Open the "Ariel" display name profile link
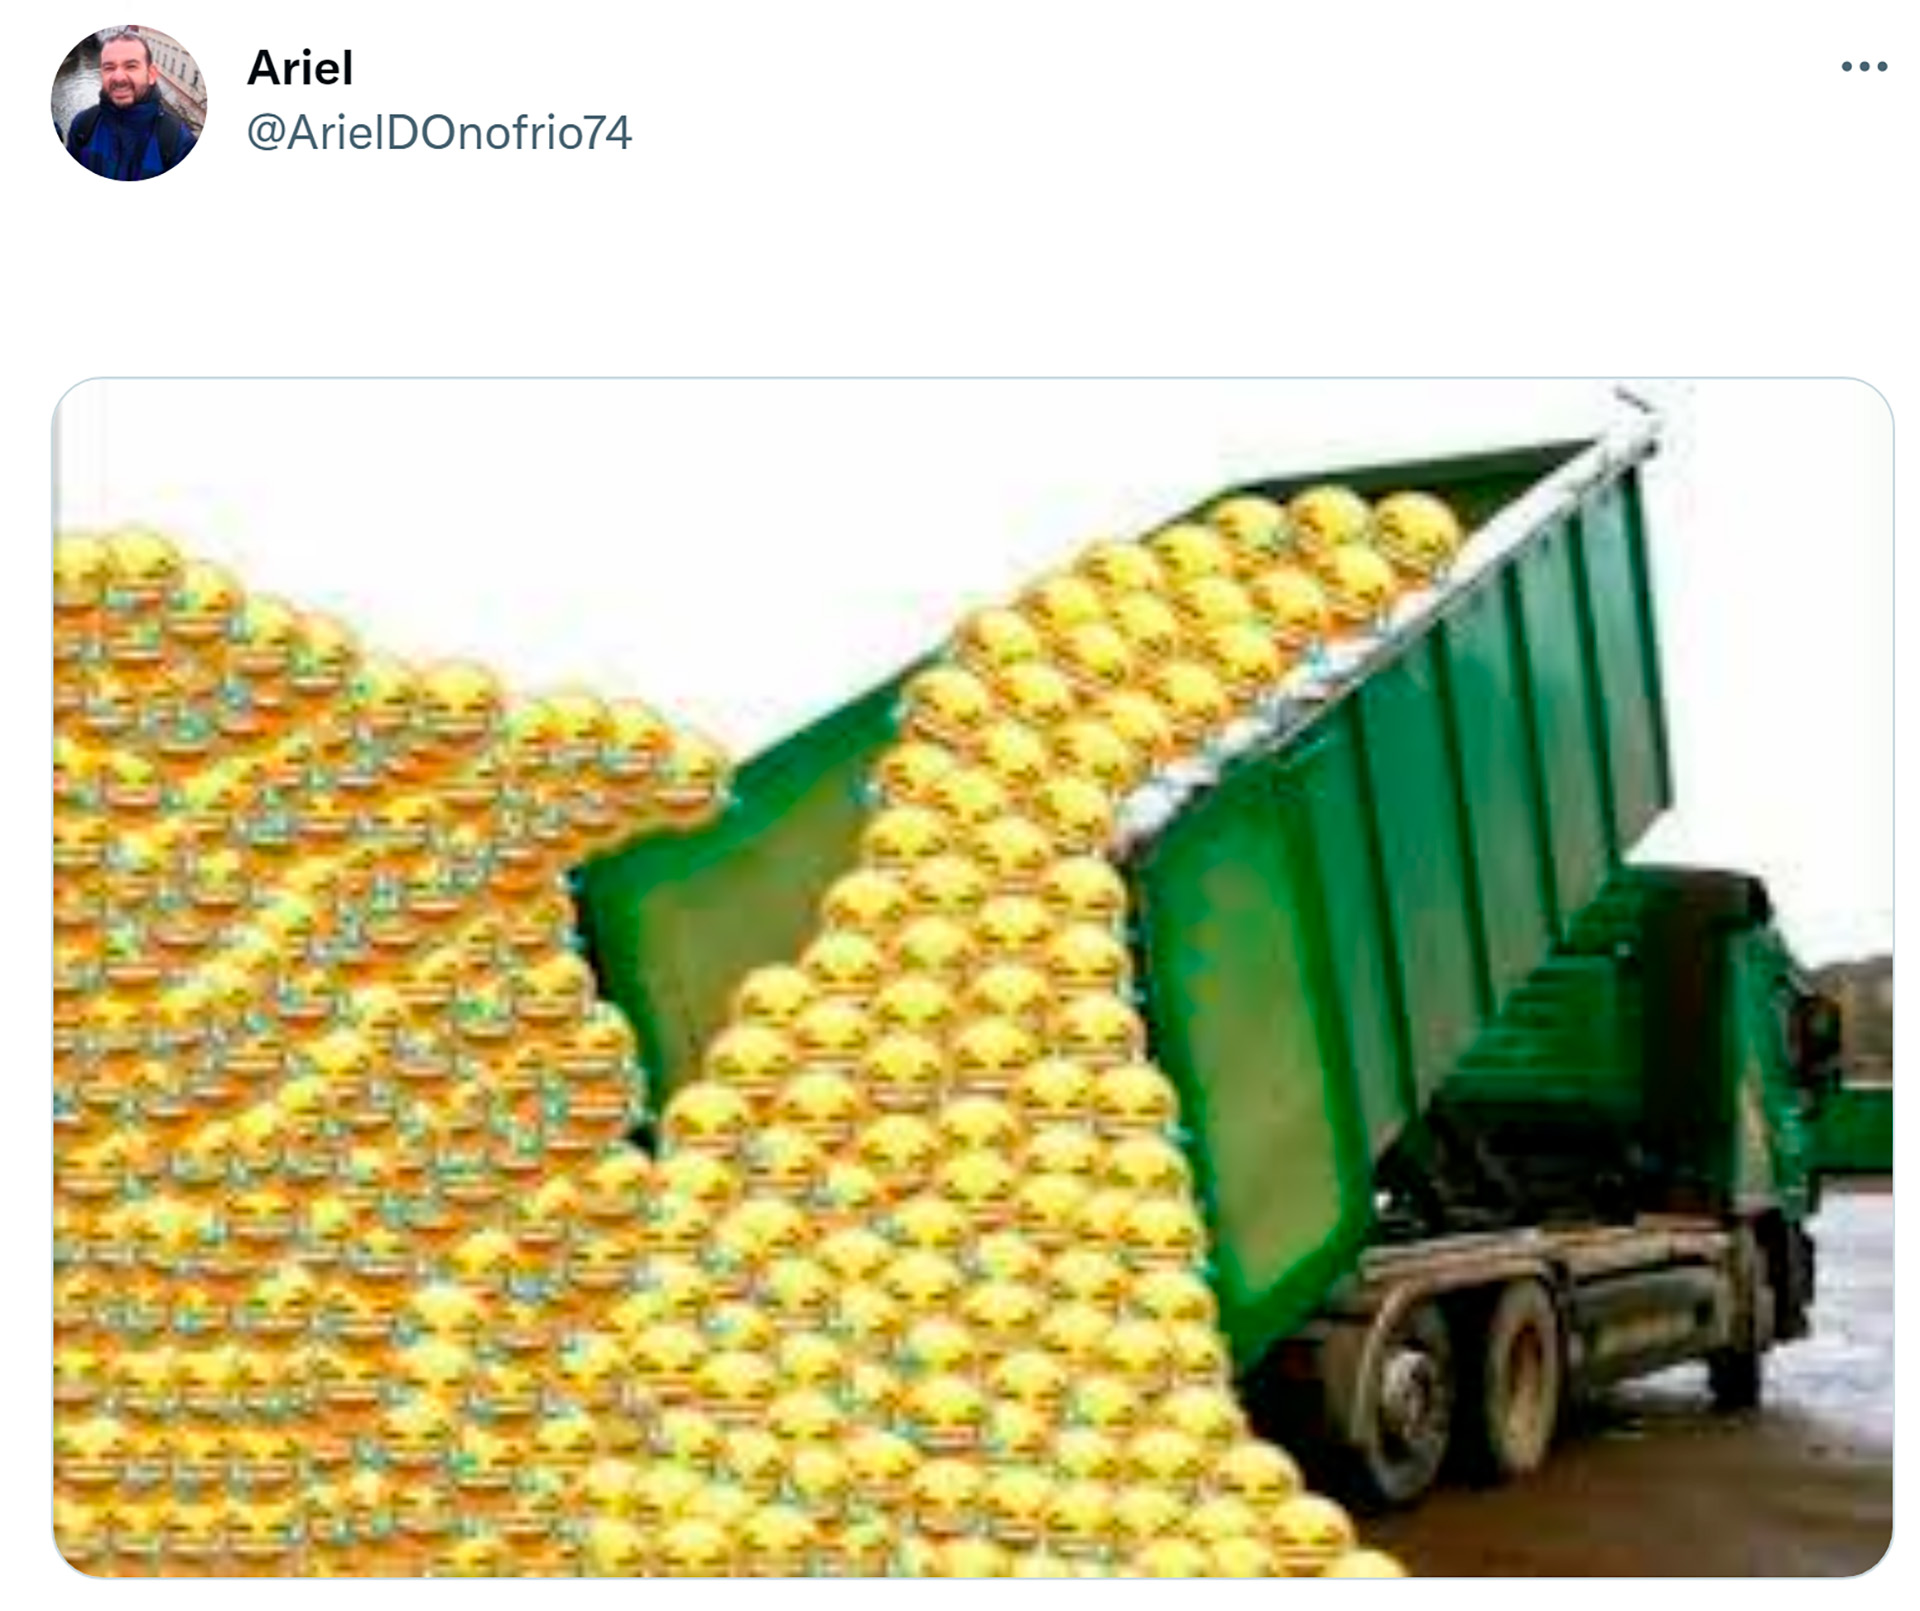This screenshot has height=1611, width=1920. (x=300, y=68)
